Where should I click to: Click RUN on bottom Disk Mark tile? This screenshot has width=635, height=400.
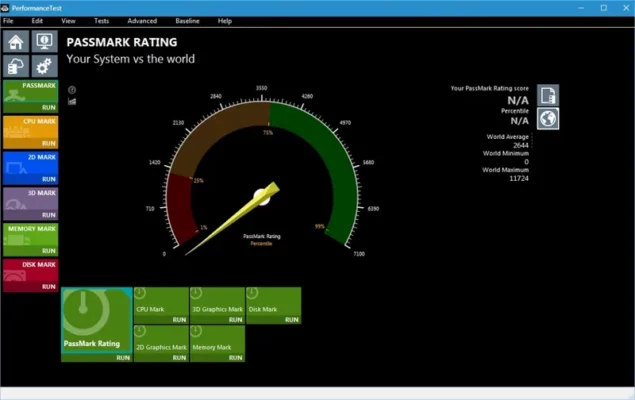(292, 320)
